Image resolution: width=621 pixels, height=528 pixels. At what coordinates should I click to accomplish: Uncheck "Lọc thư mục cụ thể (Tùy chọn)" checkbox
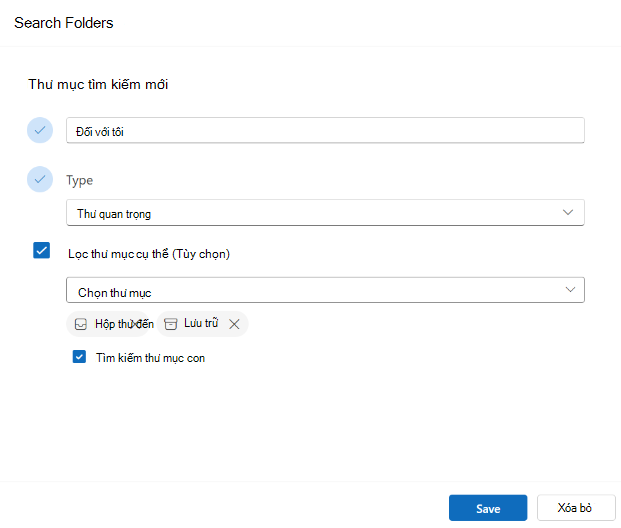pos(42,250)
